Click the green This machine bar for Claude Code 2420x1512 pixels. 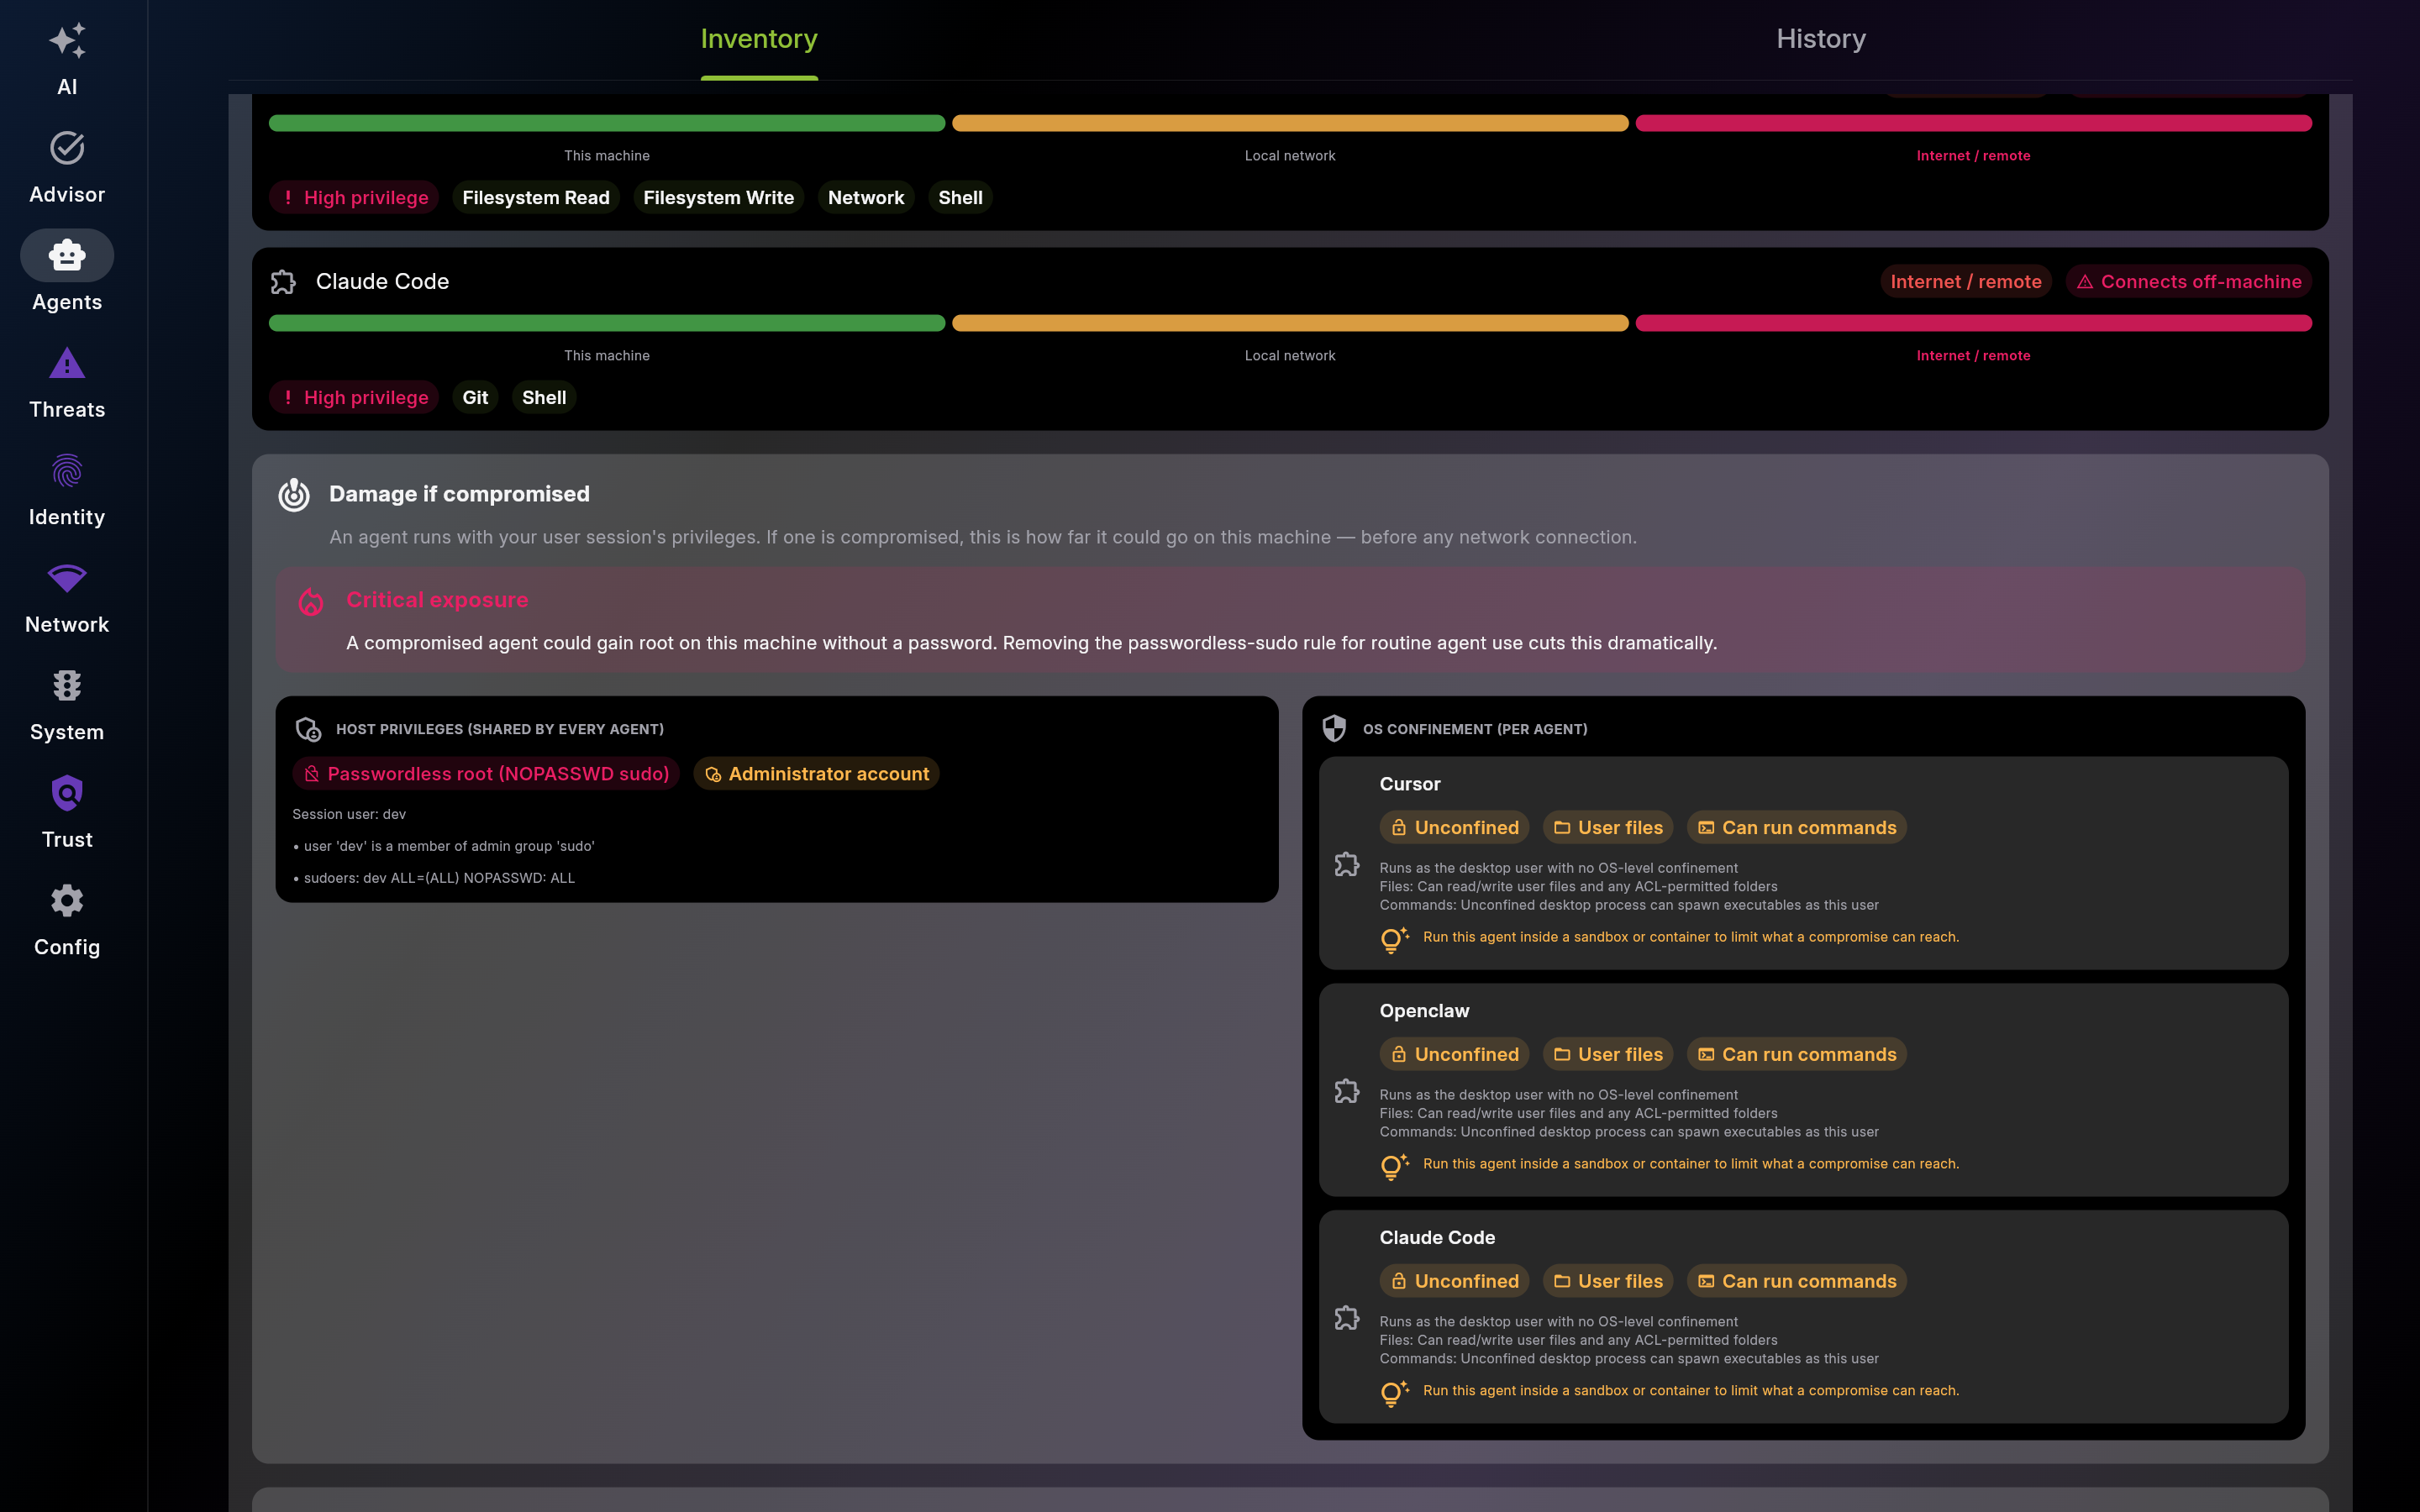point(607,323)
